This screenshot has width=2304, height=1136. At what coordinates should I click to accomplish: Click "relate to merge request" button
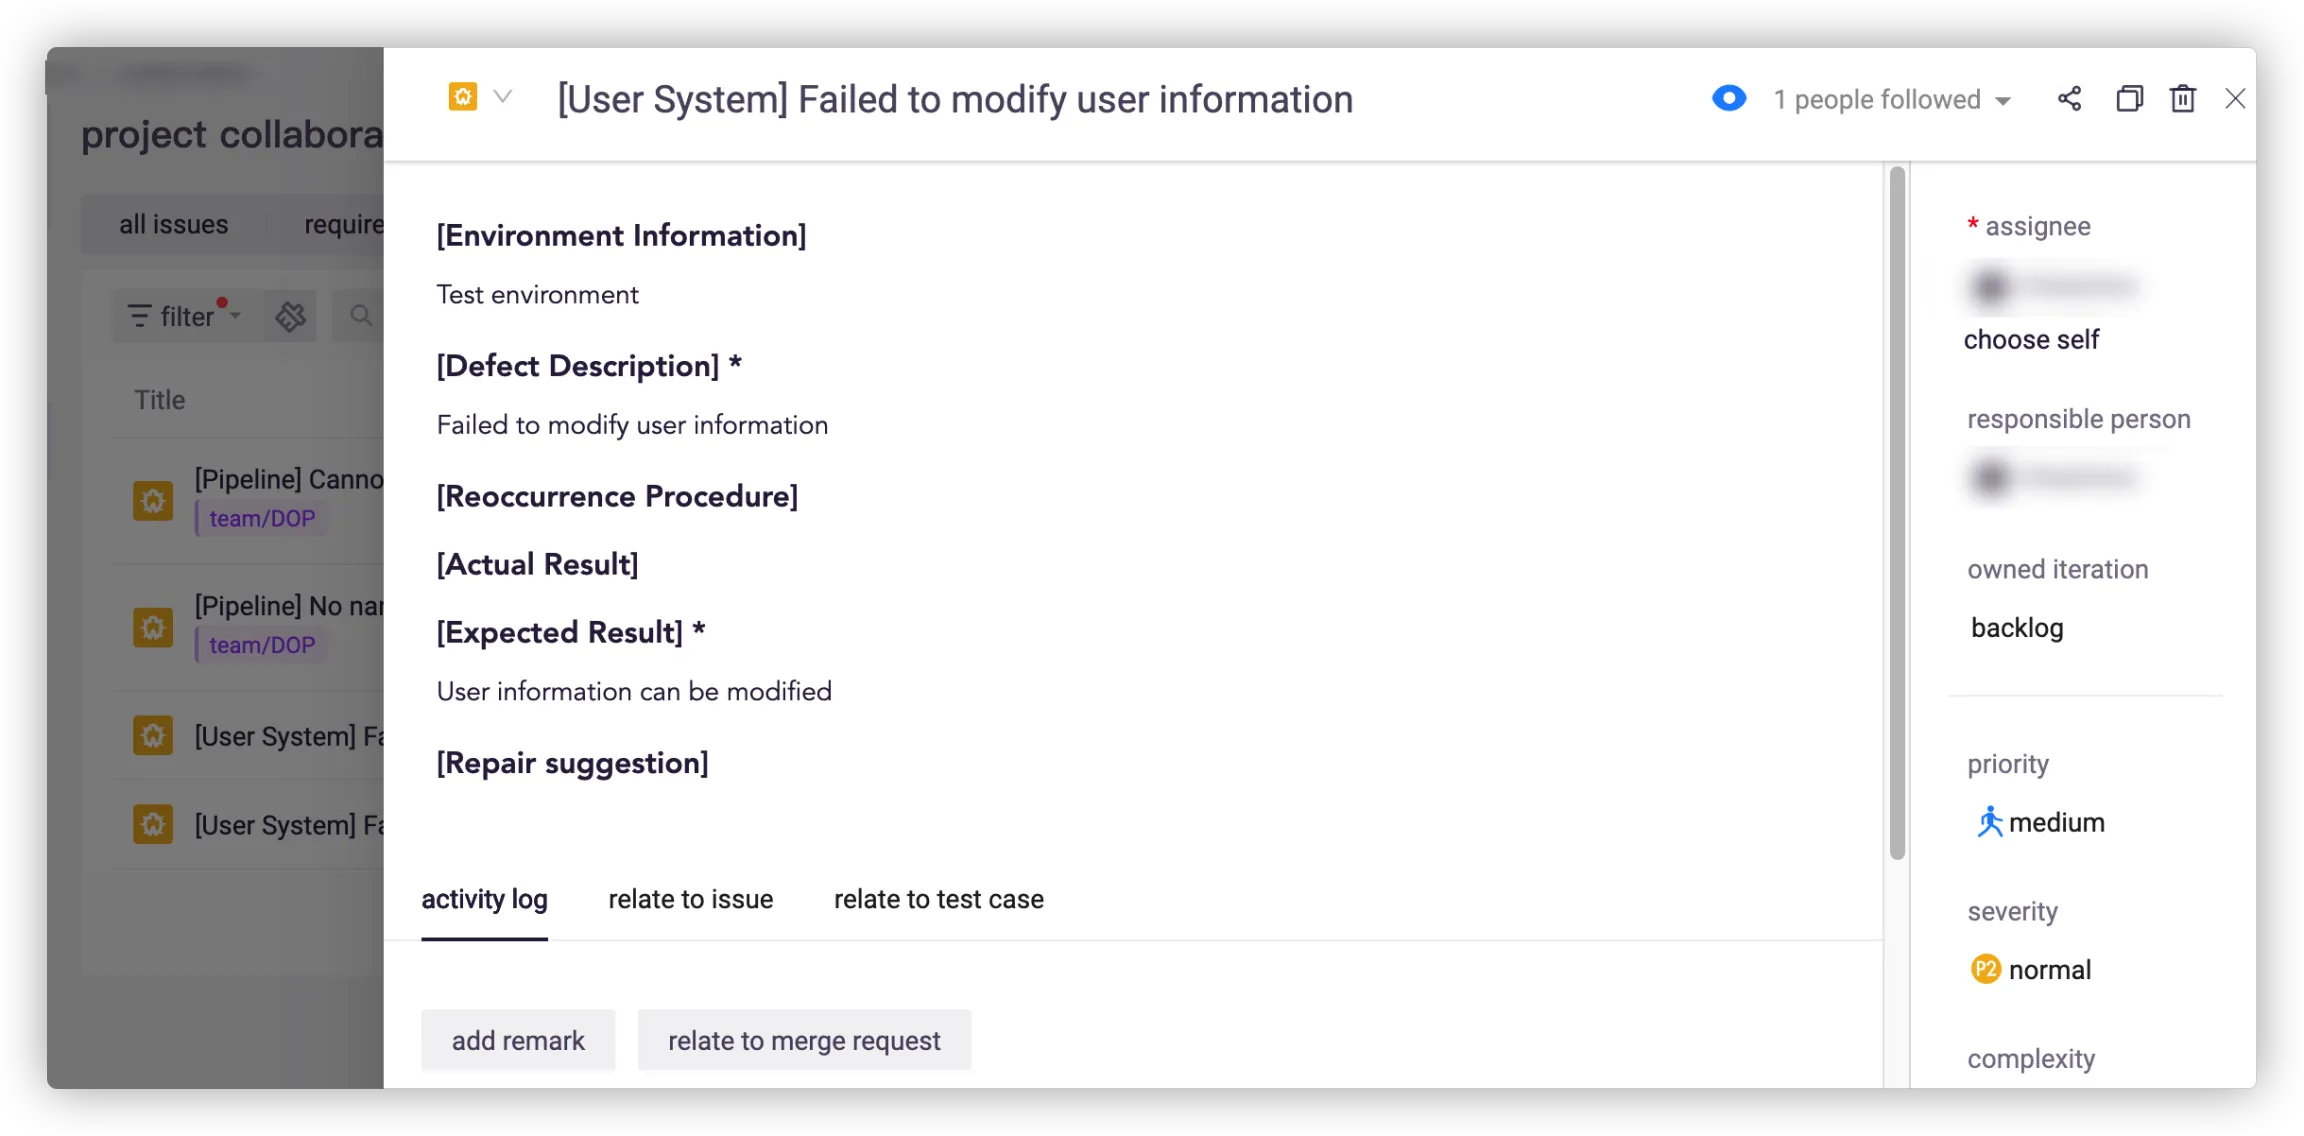[x=804, y=1040]
